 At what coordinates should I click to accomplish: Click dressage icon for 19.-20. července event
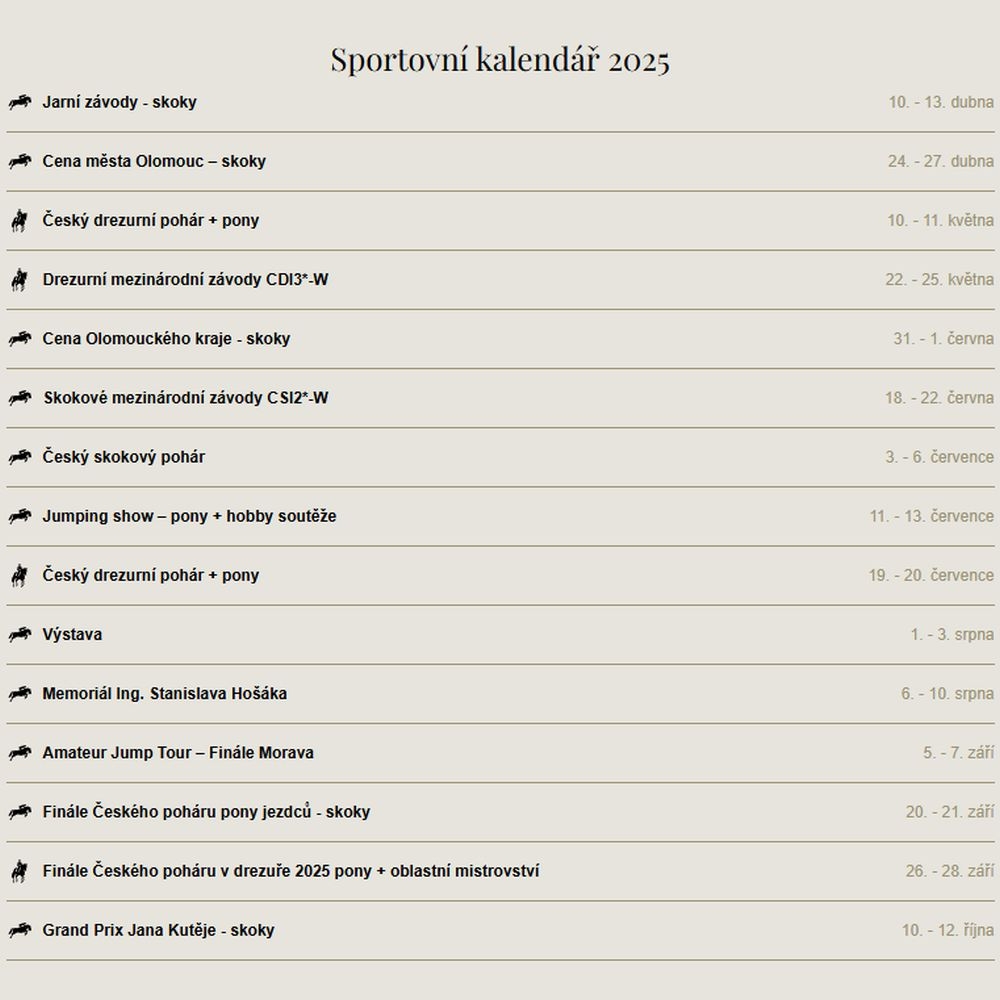pyautogui.click(x=20, y=575)
